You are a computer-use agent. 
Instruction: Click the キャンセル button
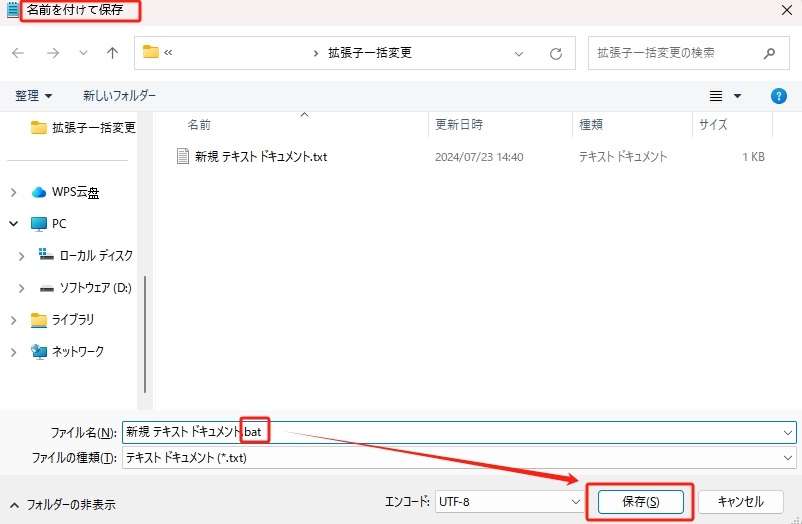pyautogui.click(x=740, y=501)
